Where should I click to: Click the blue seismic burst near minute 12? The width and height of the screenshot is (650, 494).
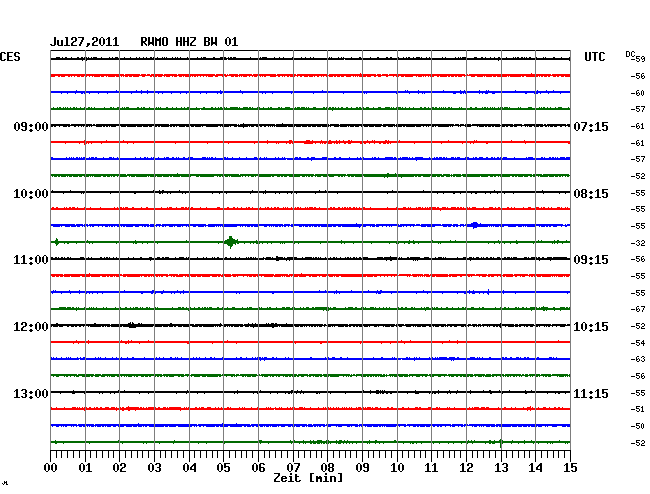(475, 225)
